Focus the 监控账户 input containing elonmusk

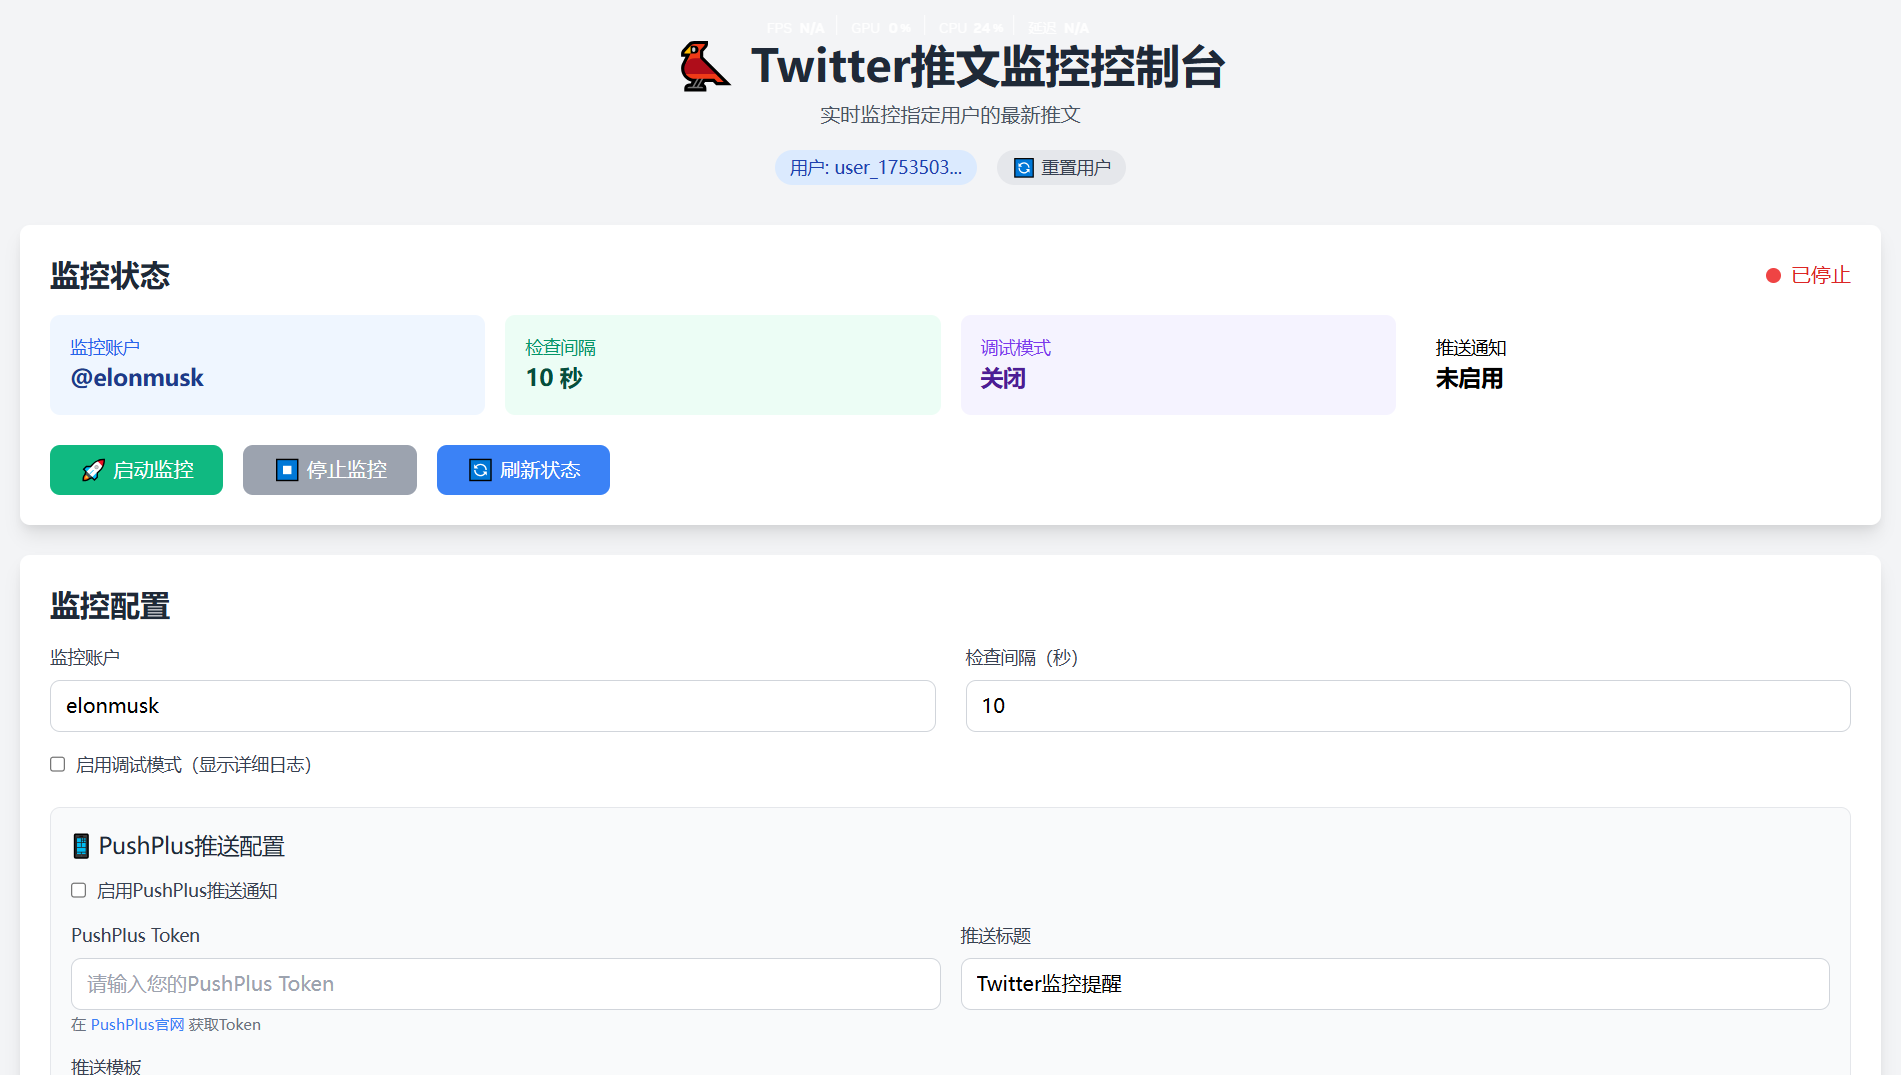(493, 706)
